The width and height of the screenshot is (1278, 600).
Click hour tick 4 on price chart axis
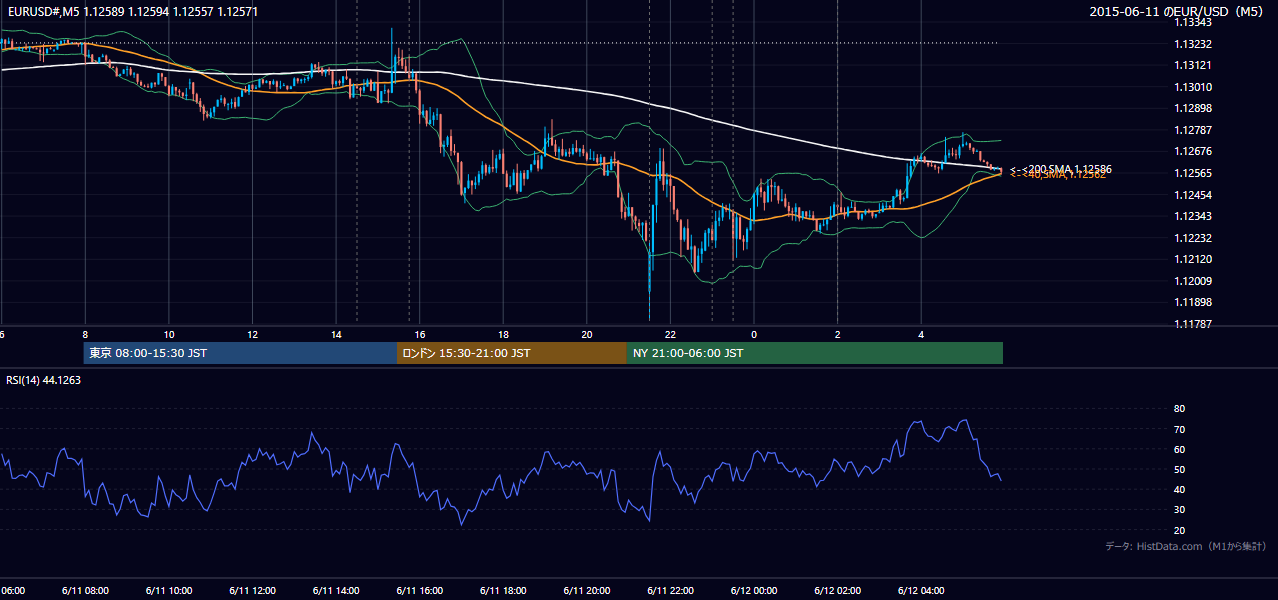click(921, 334)
